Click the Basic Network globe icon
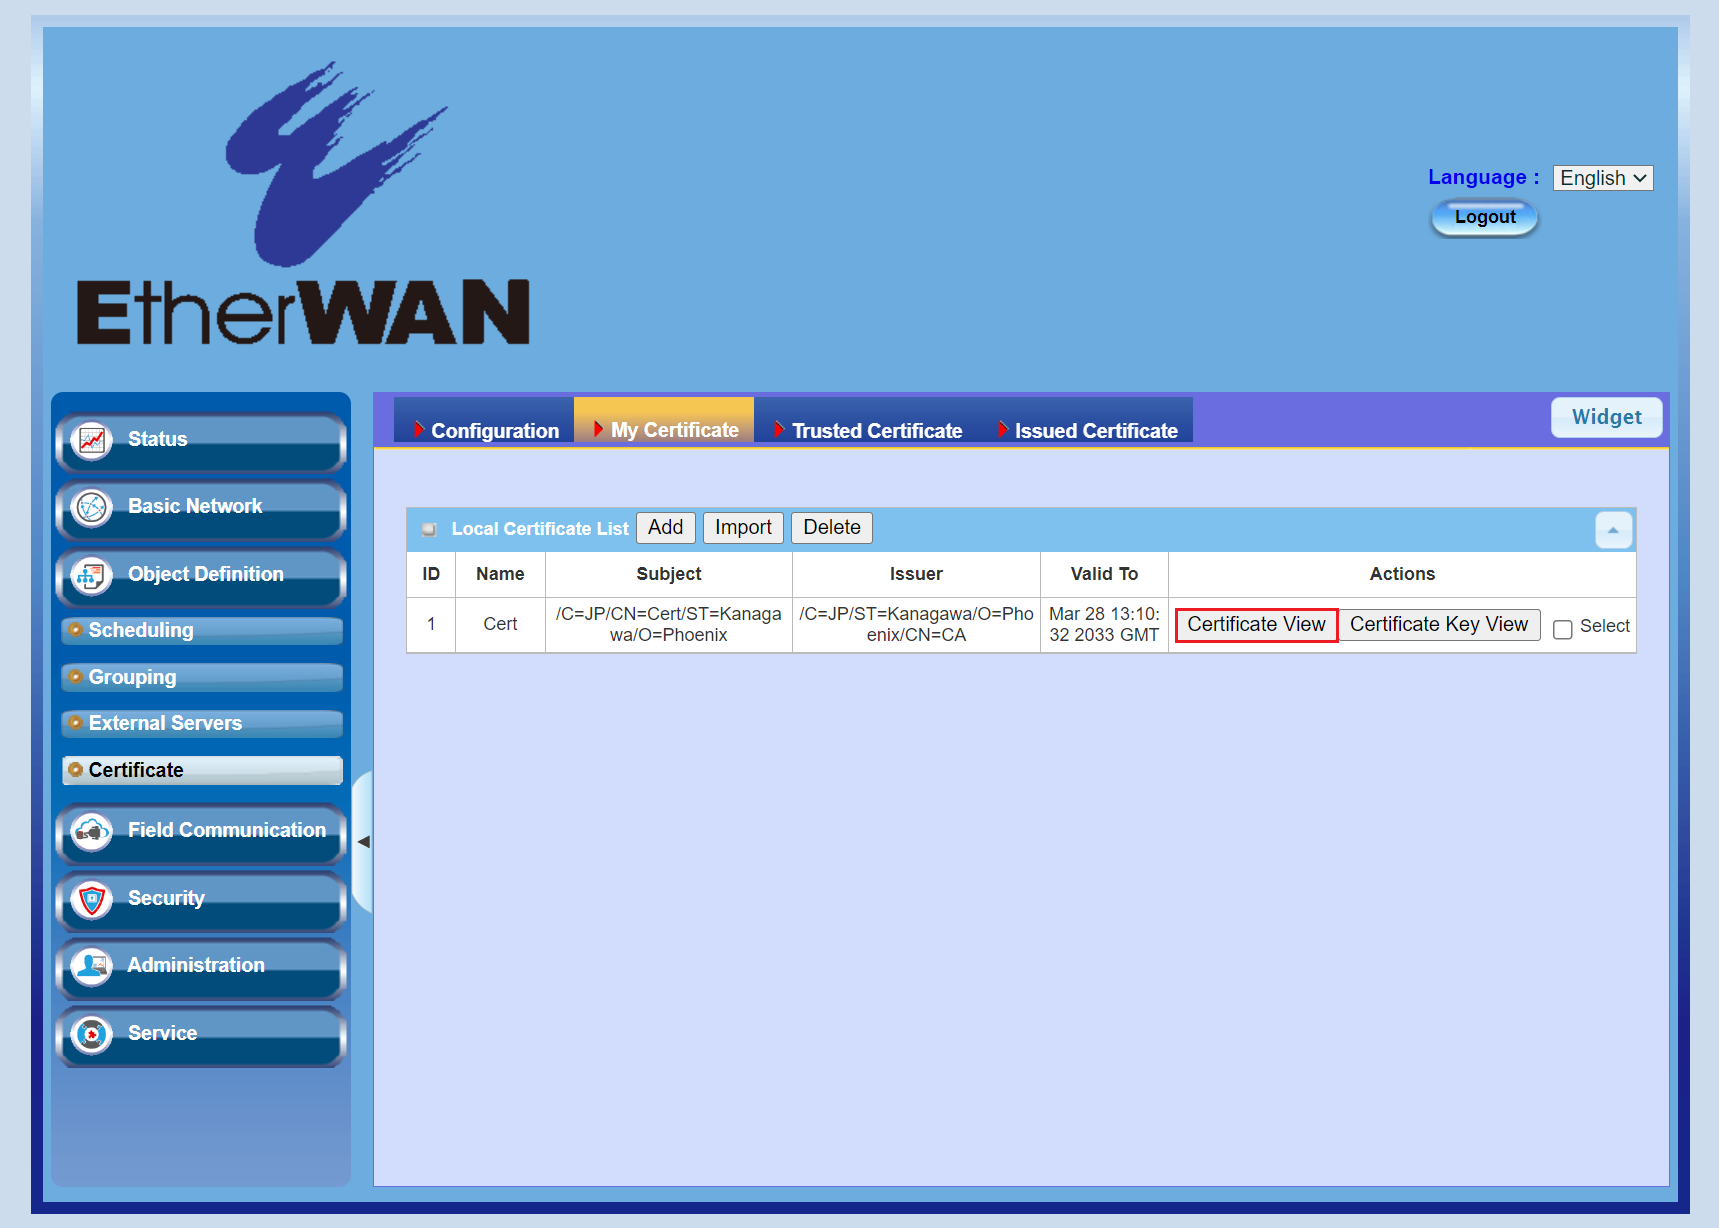The image size is (1719, 1228). 92,508
